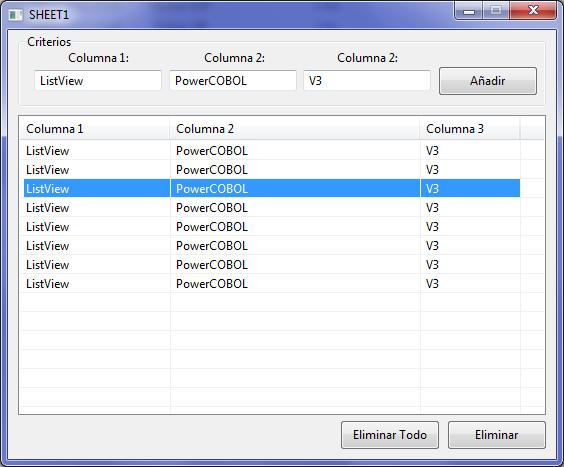Image resolution: width=564 pixels, height=467 pixels.
Task: Click the highlighted third list row
Action: (x=272, y=188)
